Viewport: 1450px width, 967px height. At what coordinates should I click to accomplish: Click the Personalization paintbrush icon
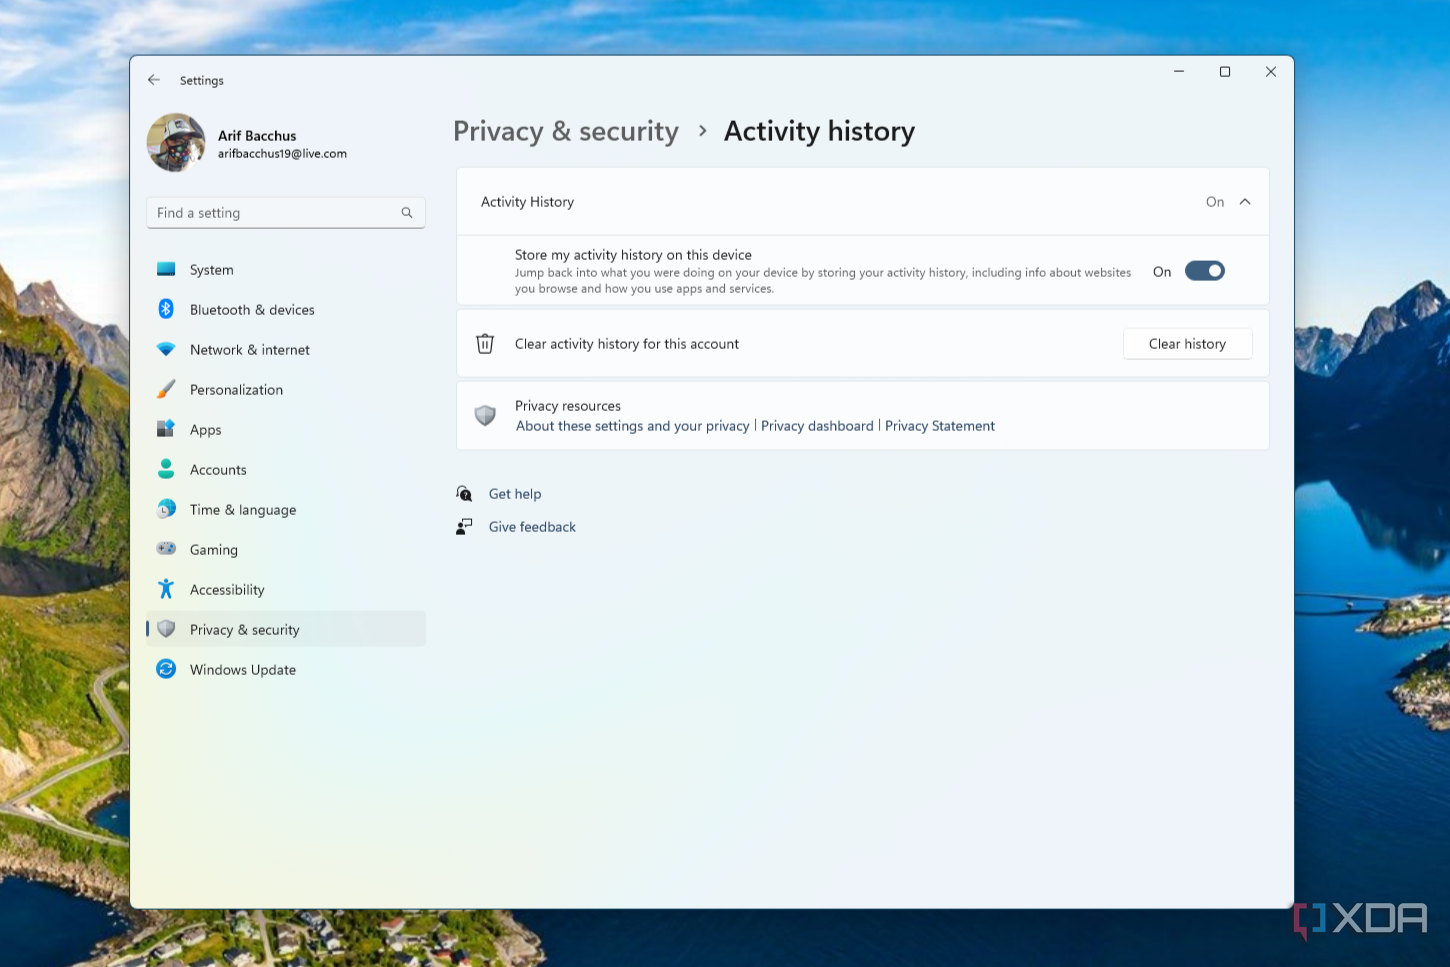(x=166, y=390)
